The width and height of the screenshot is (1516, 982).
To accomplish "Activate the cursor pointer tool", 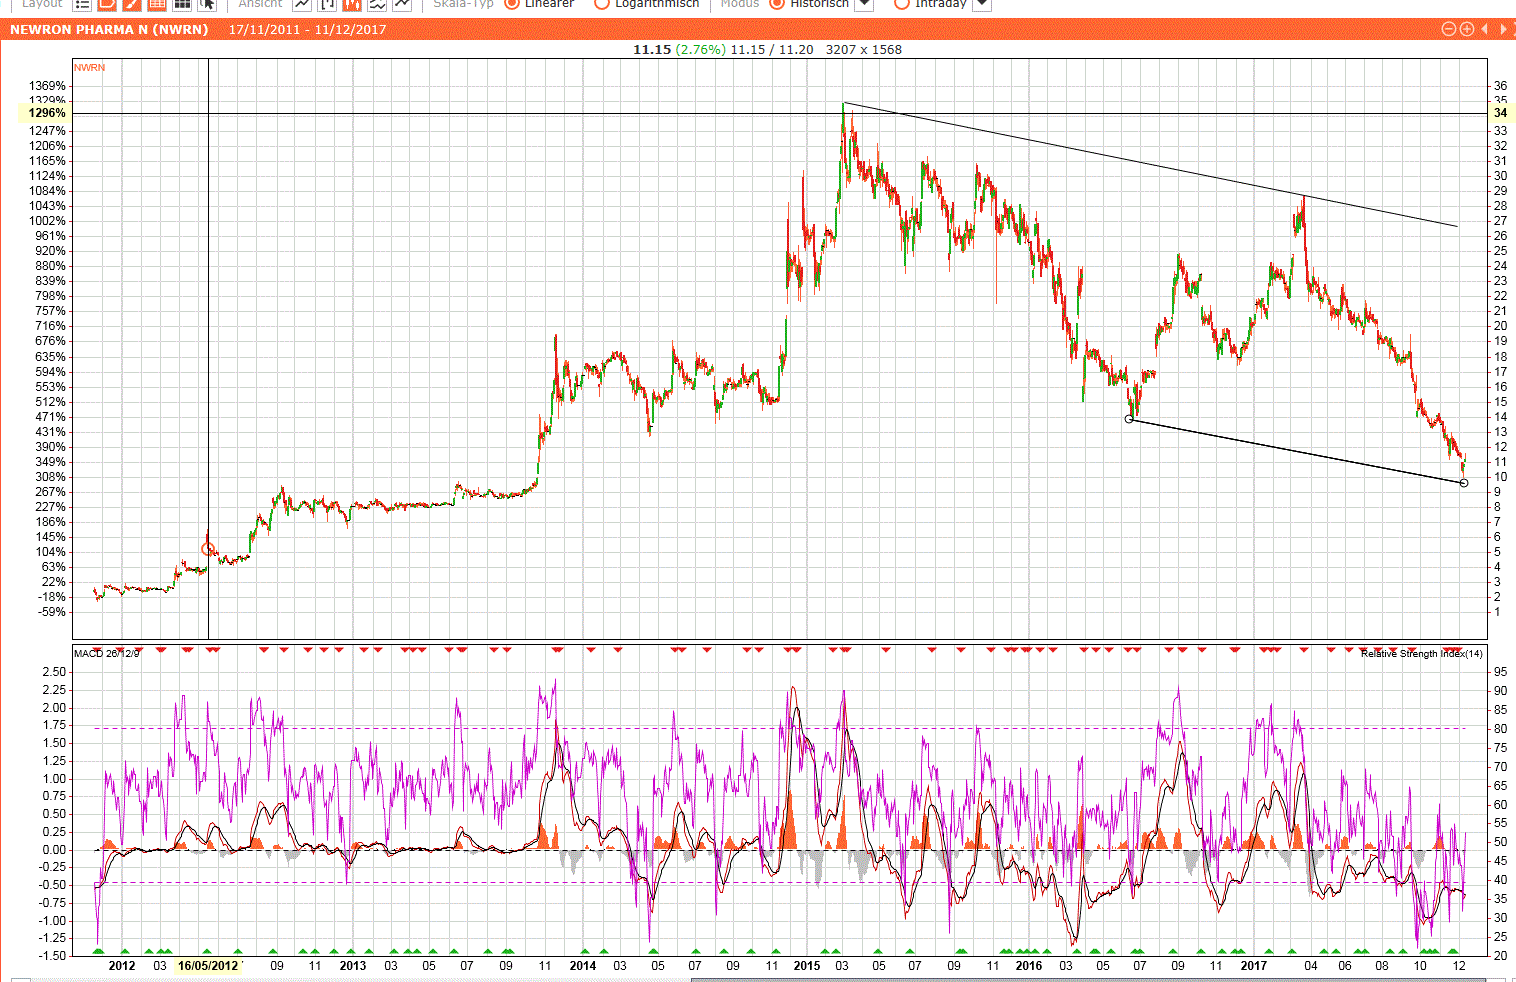I will pos(207,4).
